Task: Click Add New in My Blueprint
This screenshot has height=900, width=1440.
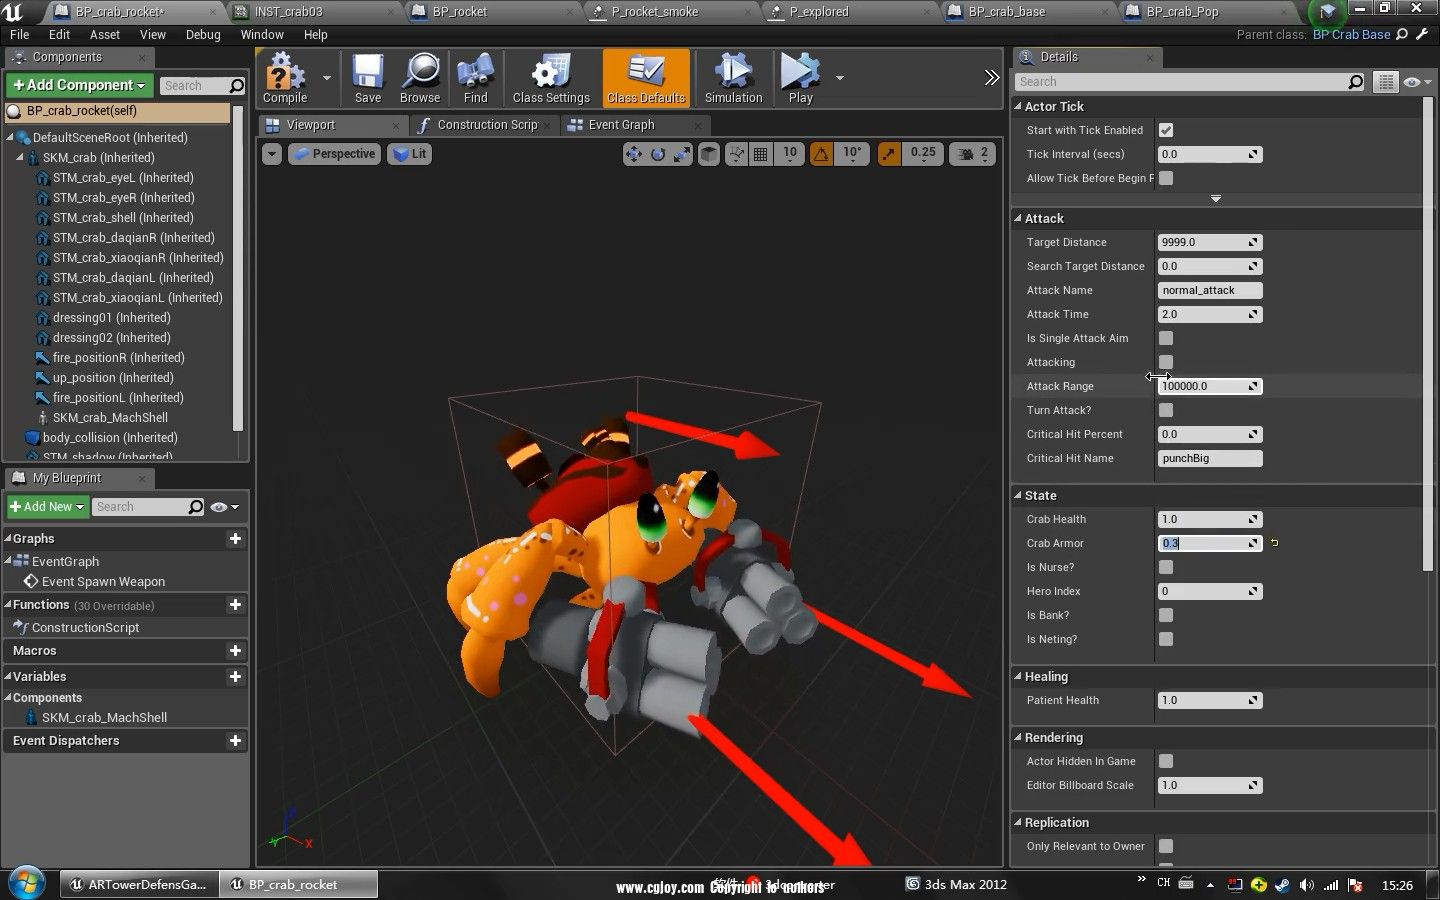Action: click(x=47, y=507)
